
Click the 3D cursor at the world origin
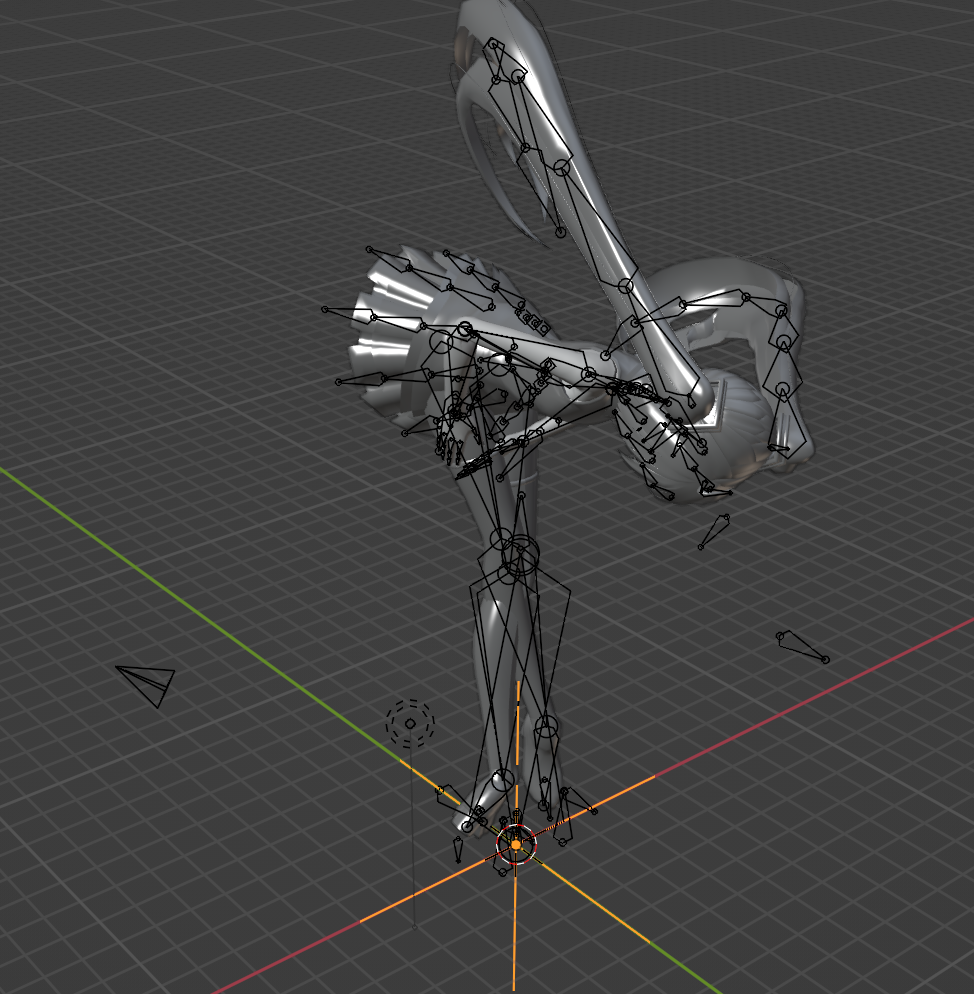pos(516,844)
